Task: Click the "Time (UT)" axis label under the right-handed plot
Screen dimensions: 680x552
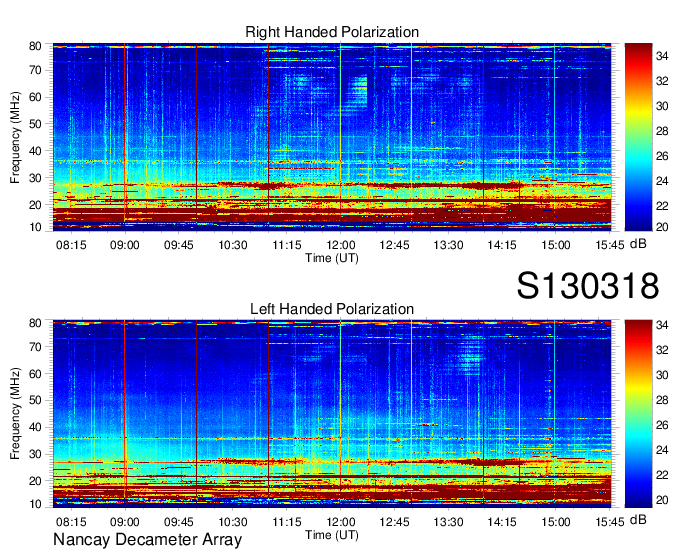Action: [x=332, y=258]
